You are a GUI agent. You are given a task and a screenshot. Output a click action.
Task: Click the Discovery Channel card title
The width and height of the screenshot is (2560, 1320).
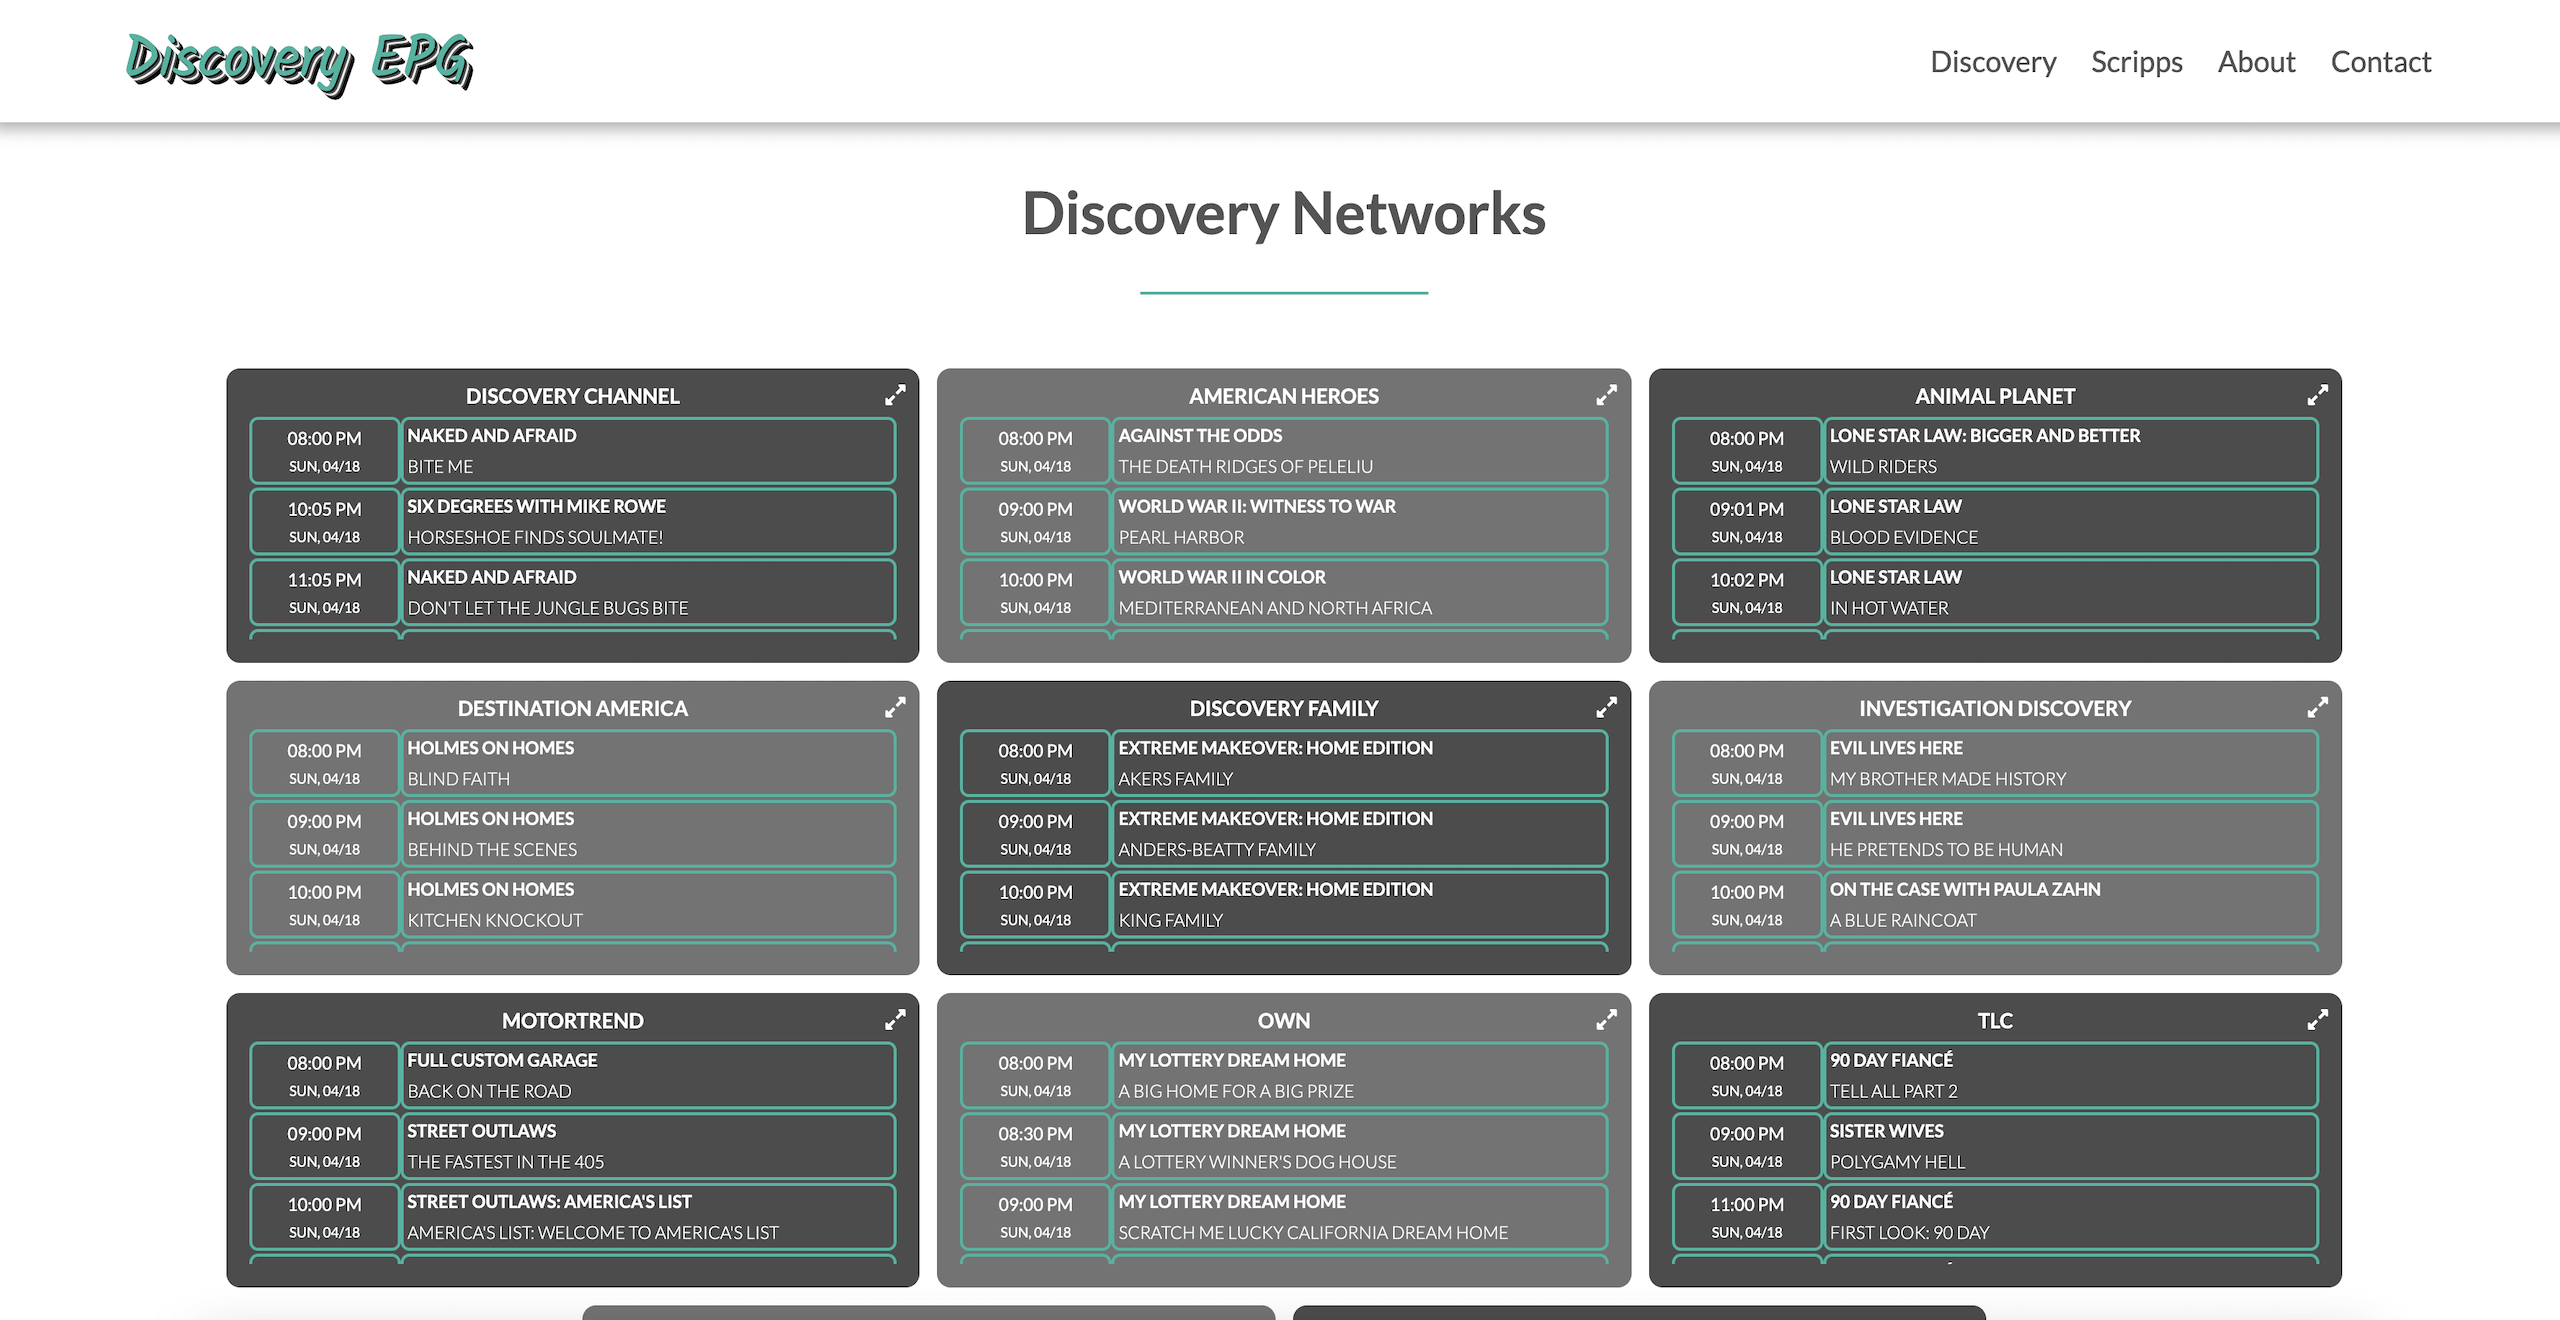click(572, 396)
